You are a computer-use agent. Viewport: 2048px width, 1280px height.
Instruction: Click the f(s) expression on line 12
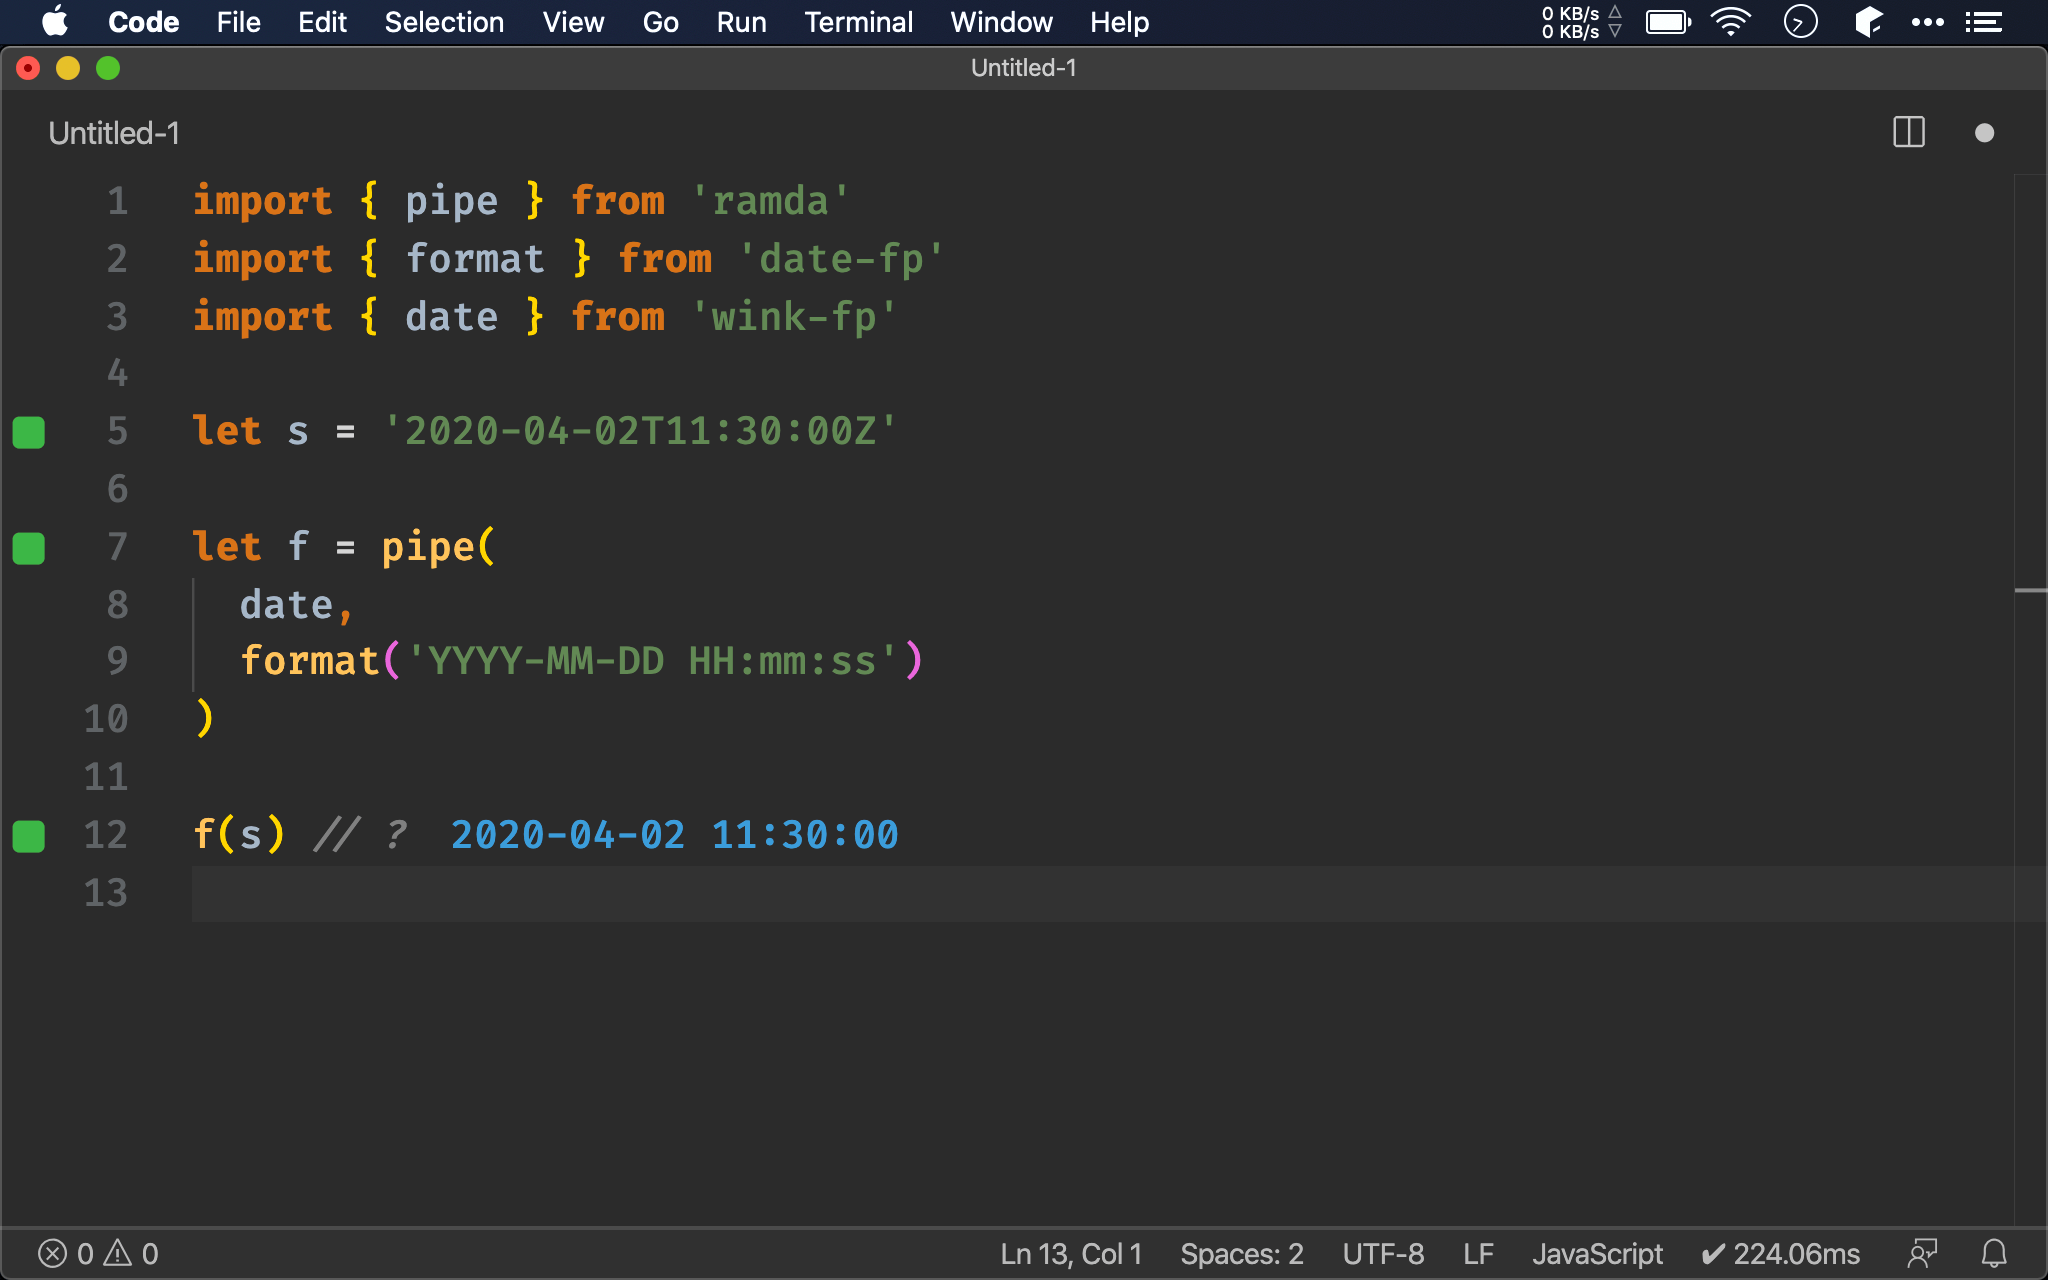tap(239, 835)
